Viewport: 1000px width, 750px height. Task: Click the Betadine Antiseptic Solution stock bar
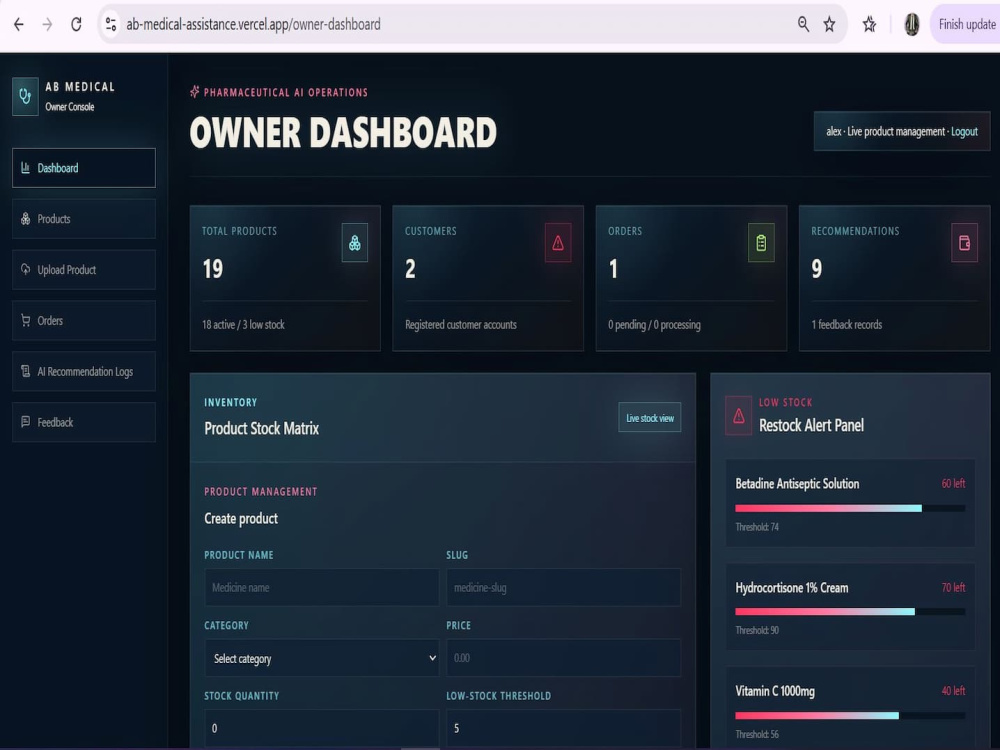849,508
